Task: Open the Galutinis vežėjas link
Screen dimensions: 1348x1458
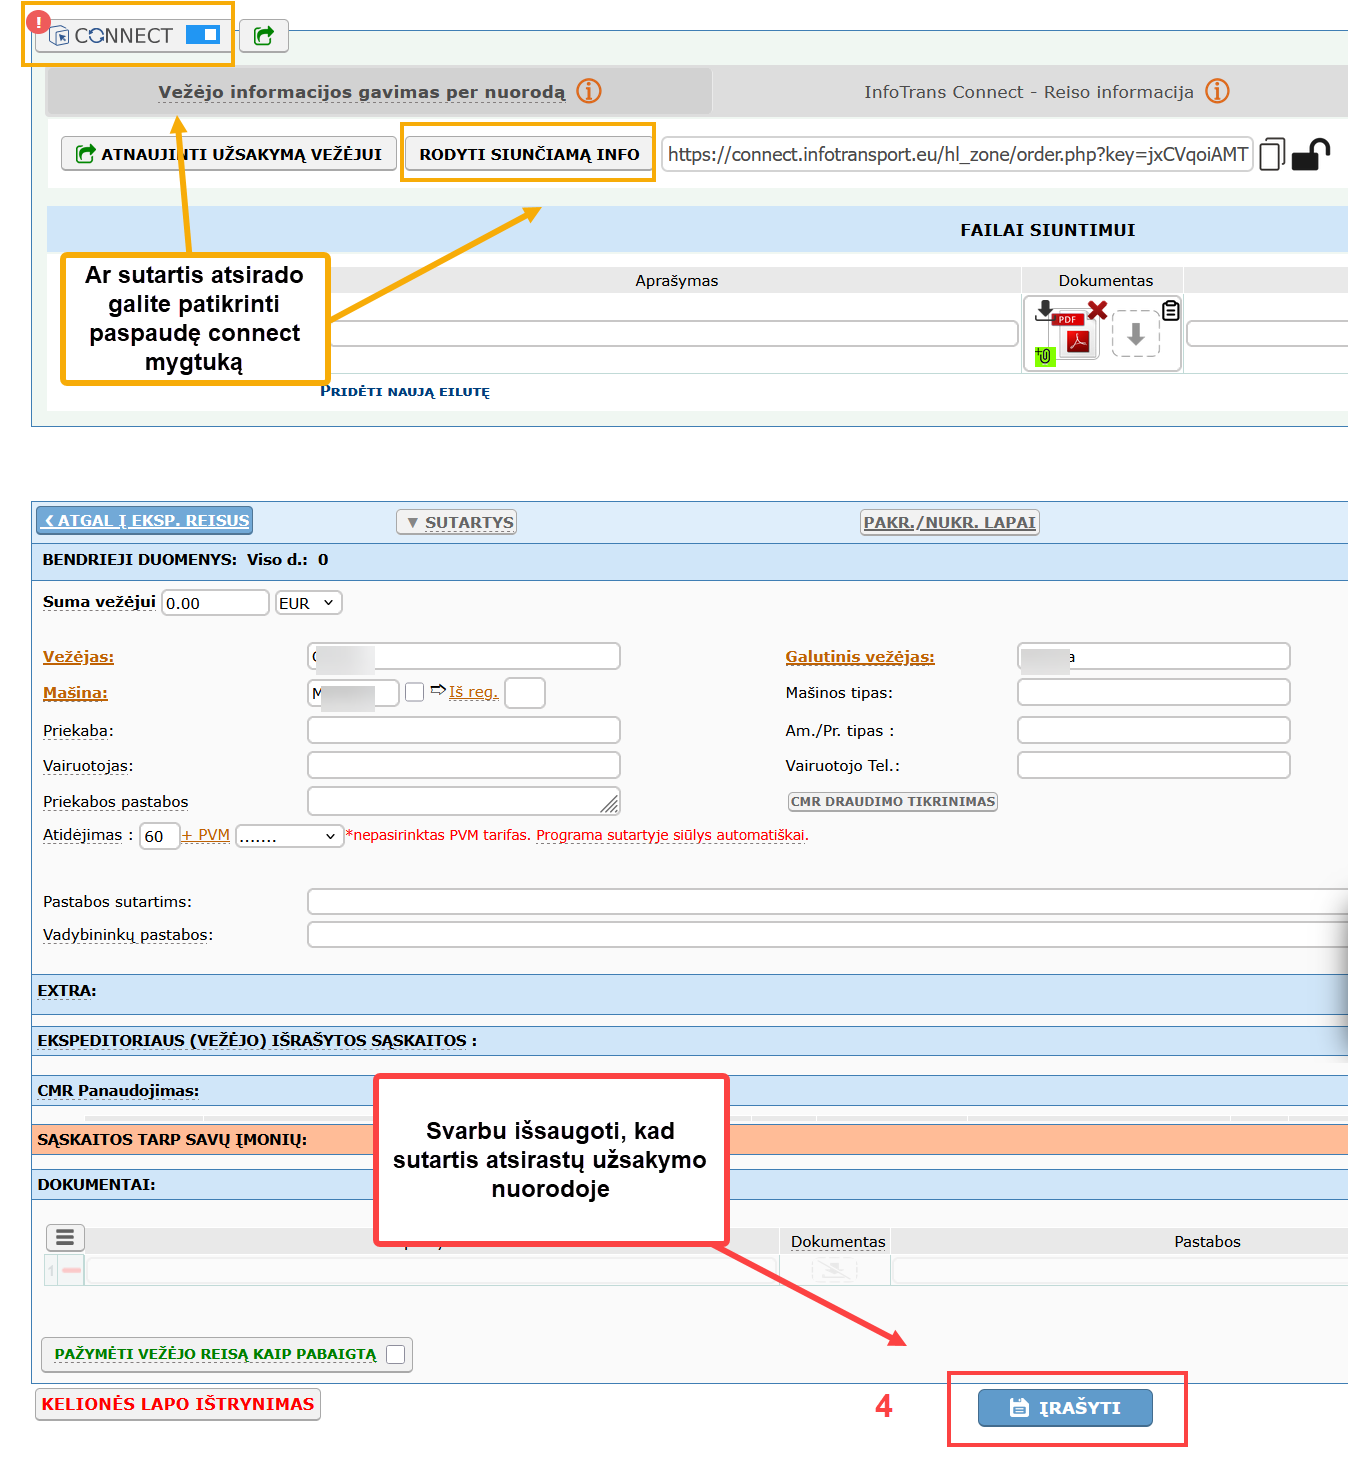Action: (860, 657)
